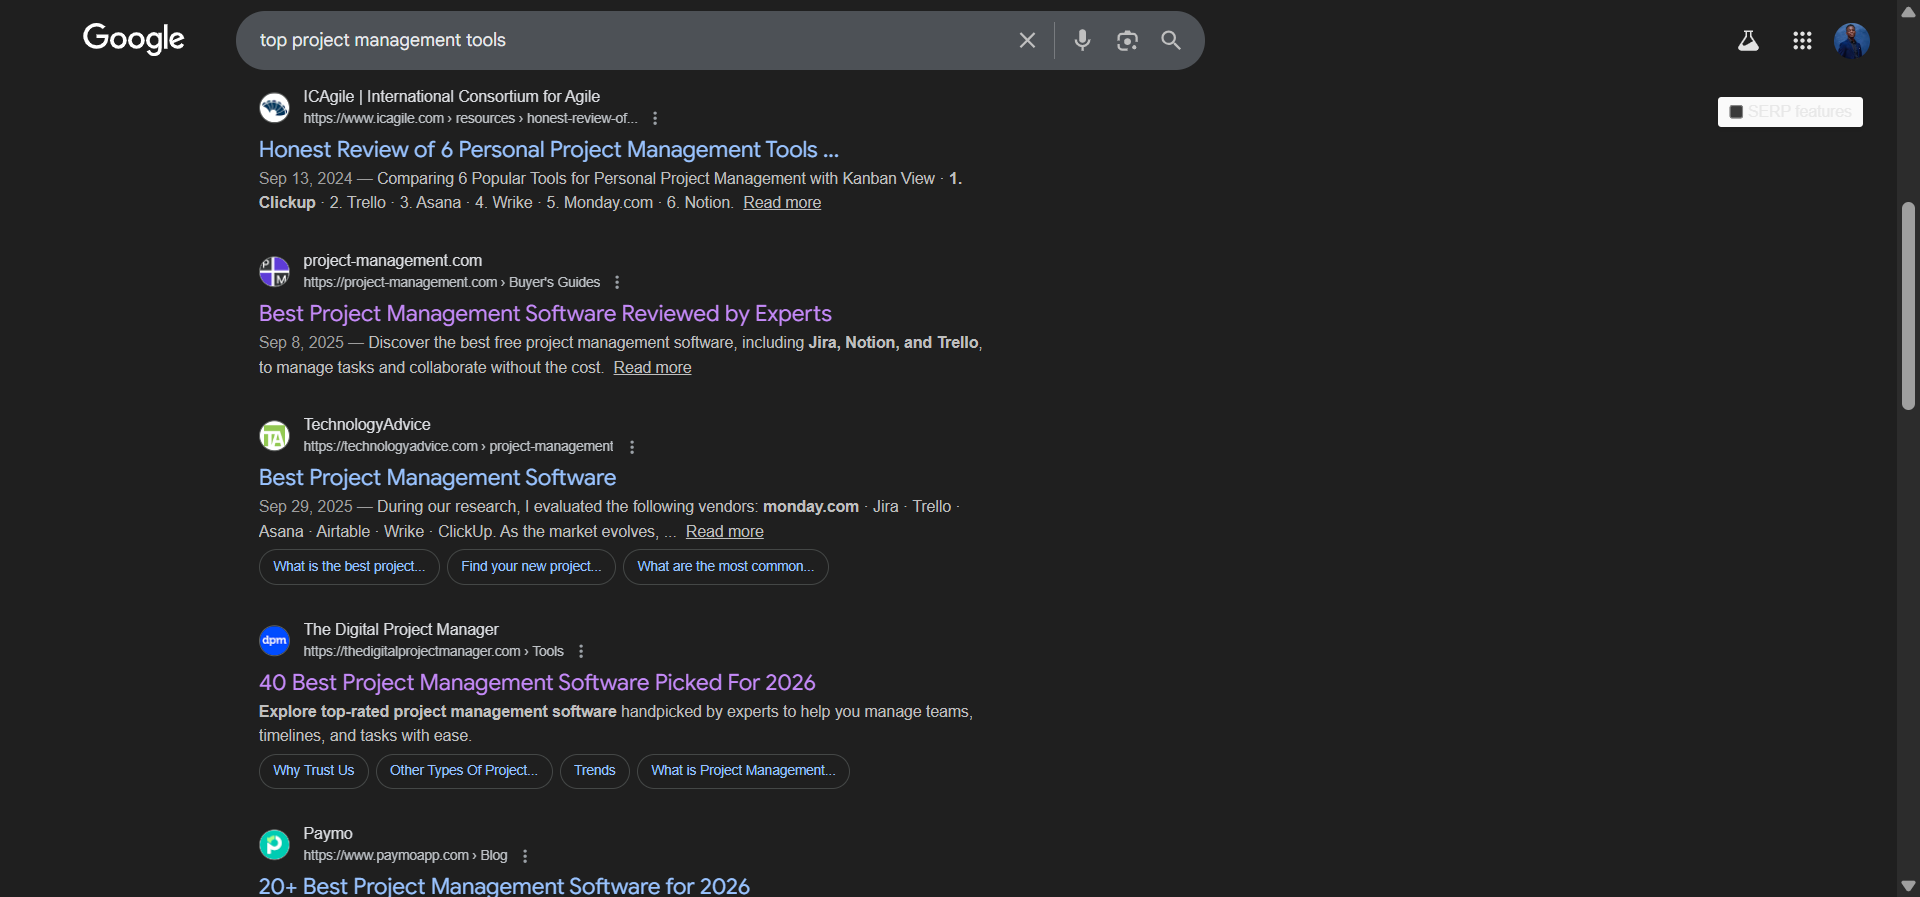Open Honest Review of 6 Personal Project Management Tools
Viewport: 1920px width, 897px height.
[549, 150]
